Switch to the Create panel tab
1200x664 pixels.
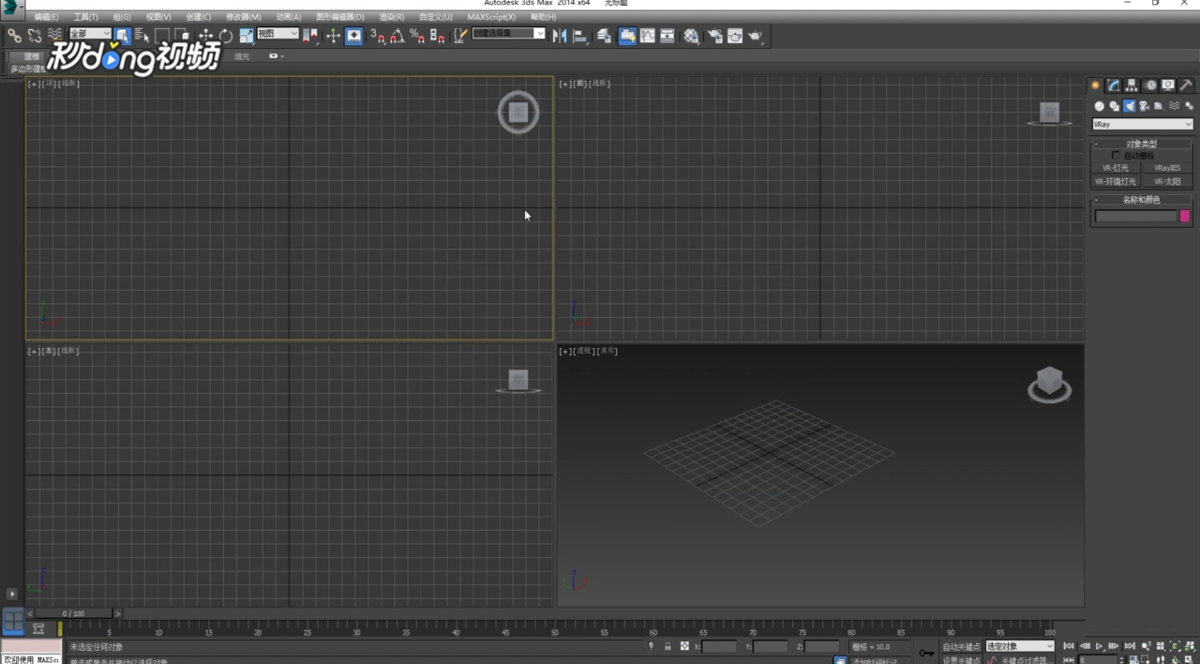click(1095, 85)
